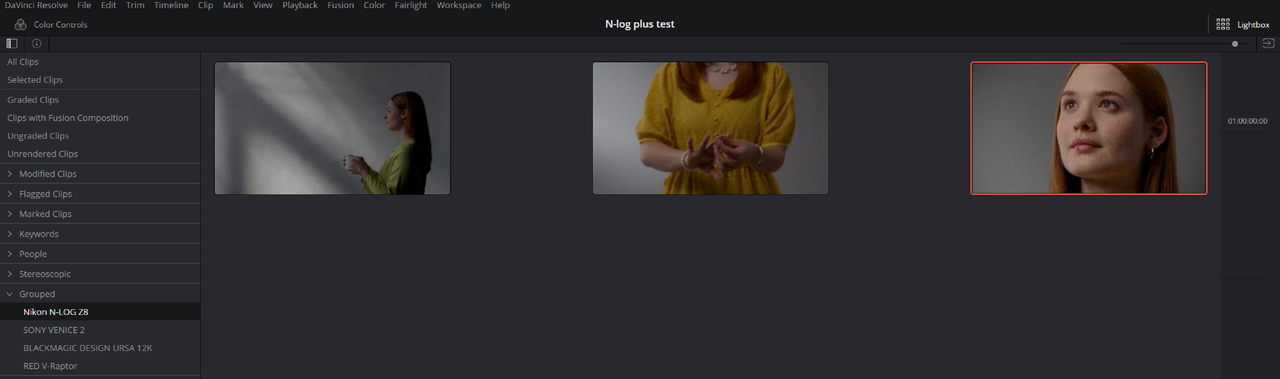Open the Help menu
The height and width of the screenshot is (379, 1280).
click(x=500, y=5)
